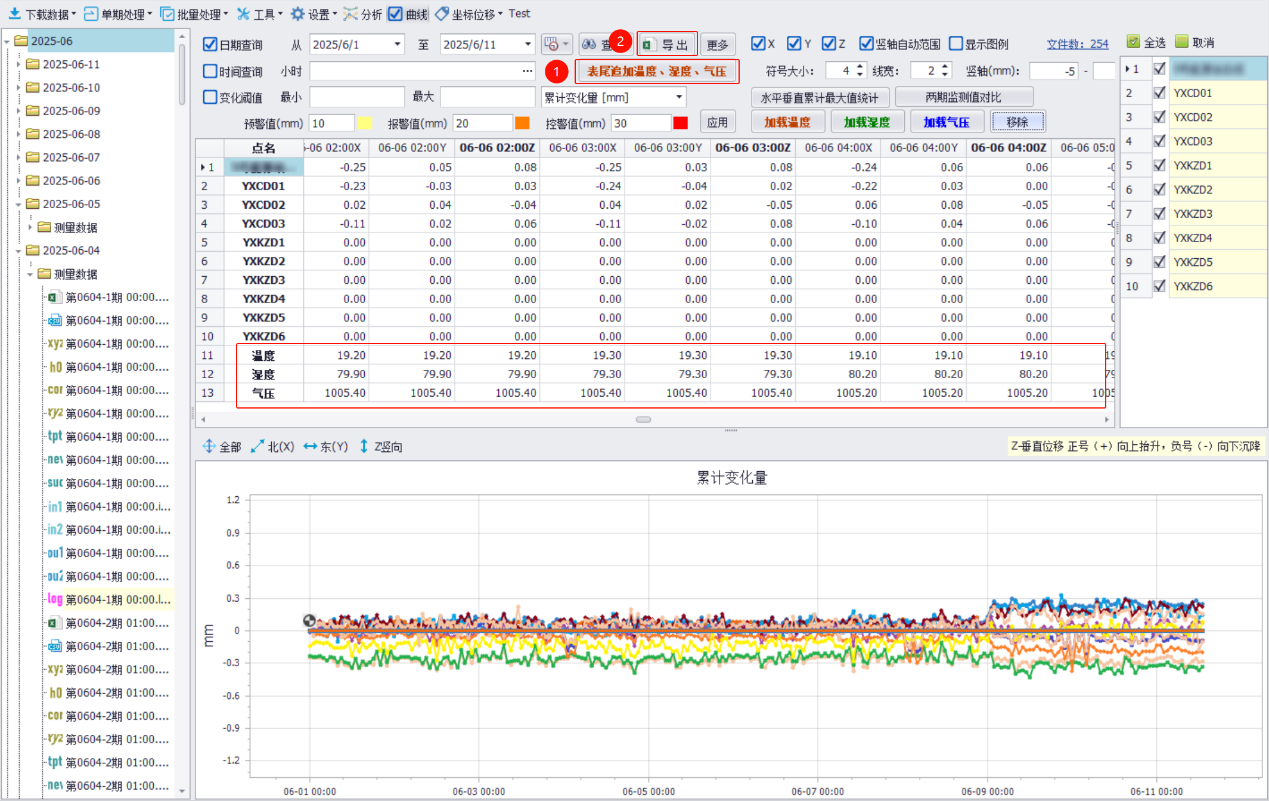Click the 导出 export button
The image size is (1269, 801).
tap(667, 45)
